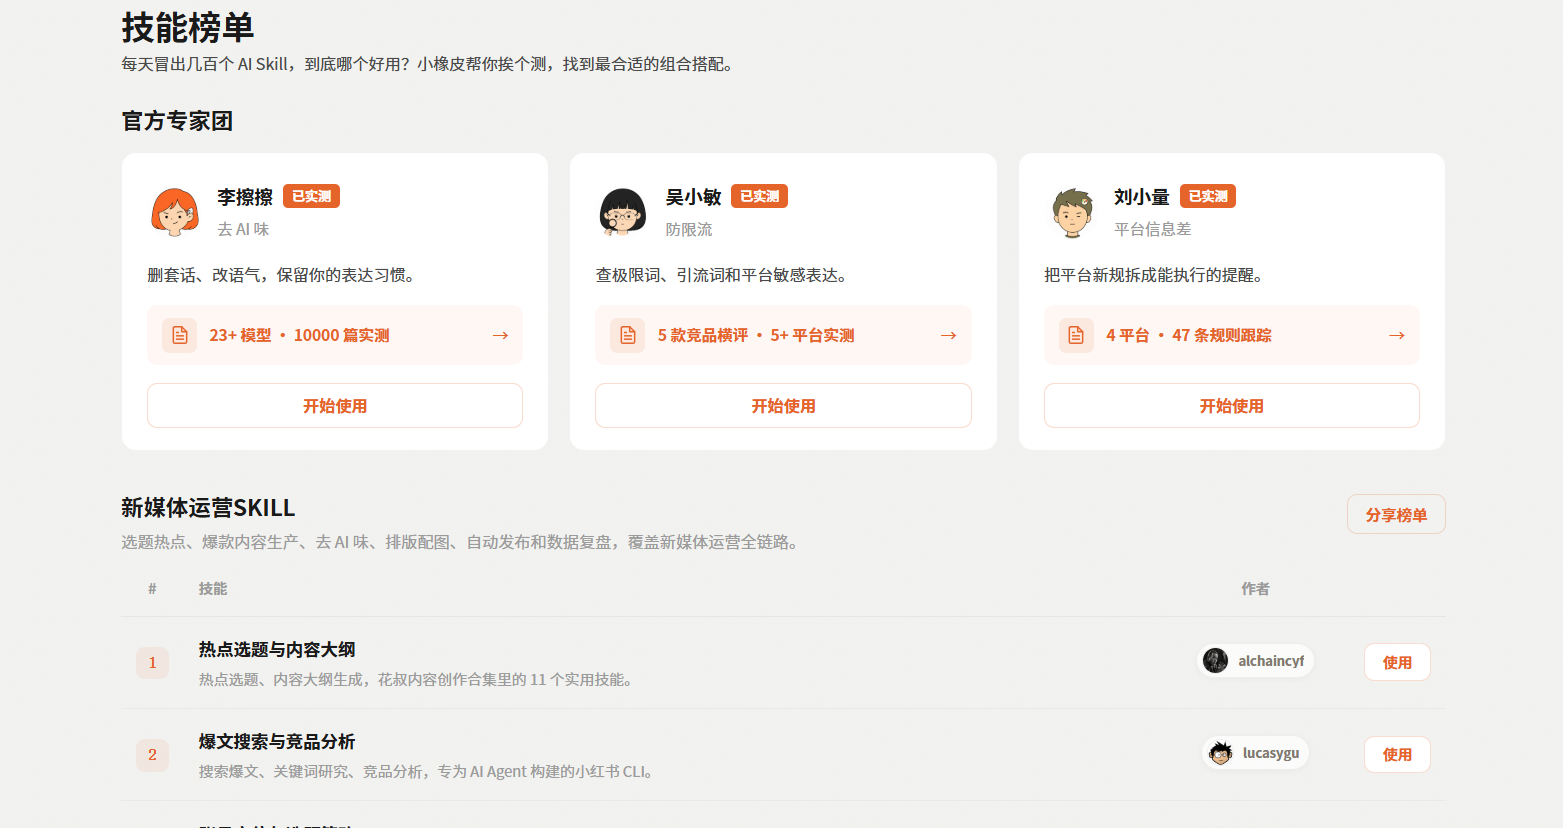Image resolution: width=1563 pixels, height=828 pixels.
Task: Click arrow on 5+ 平台实测 row
Action: click(x=949, y=335)
